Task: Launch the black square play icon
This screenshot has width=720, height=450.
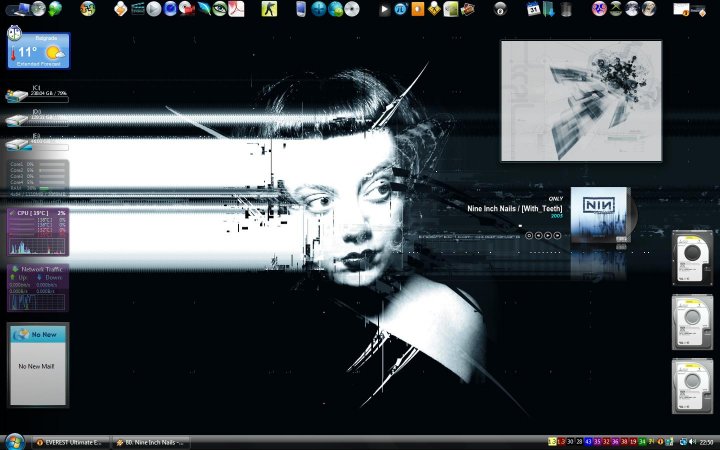Action: (x=384, y=9)
